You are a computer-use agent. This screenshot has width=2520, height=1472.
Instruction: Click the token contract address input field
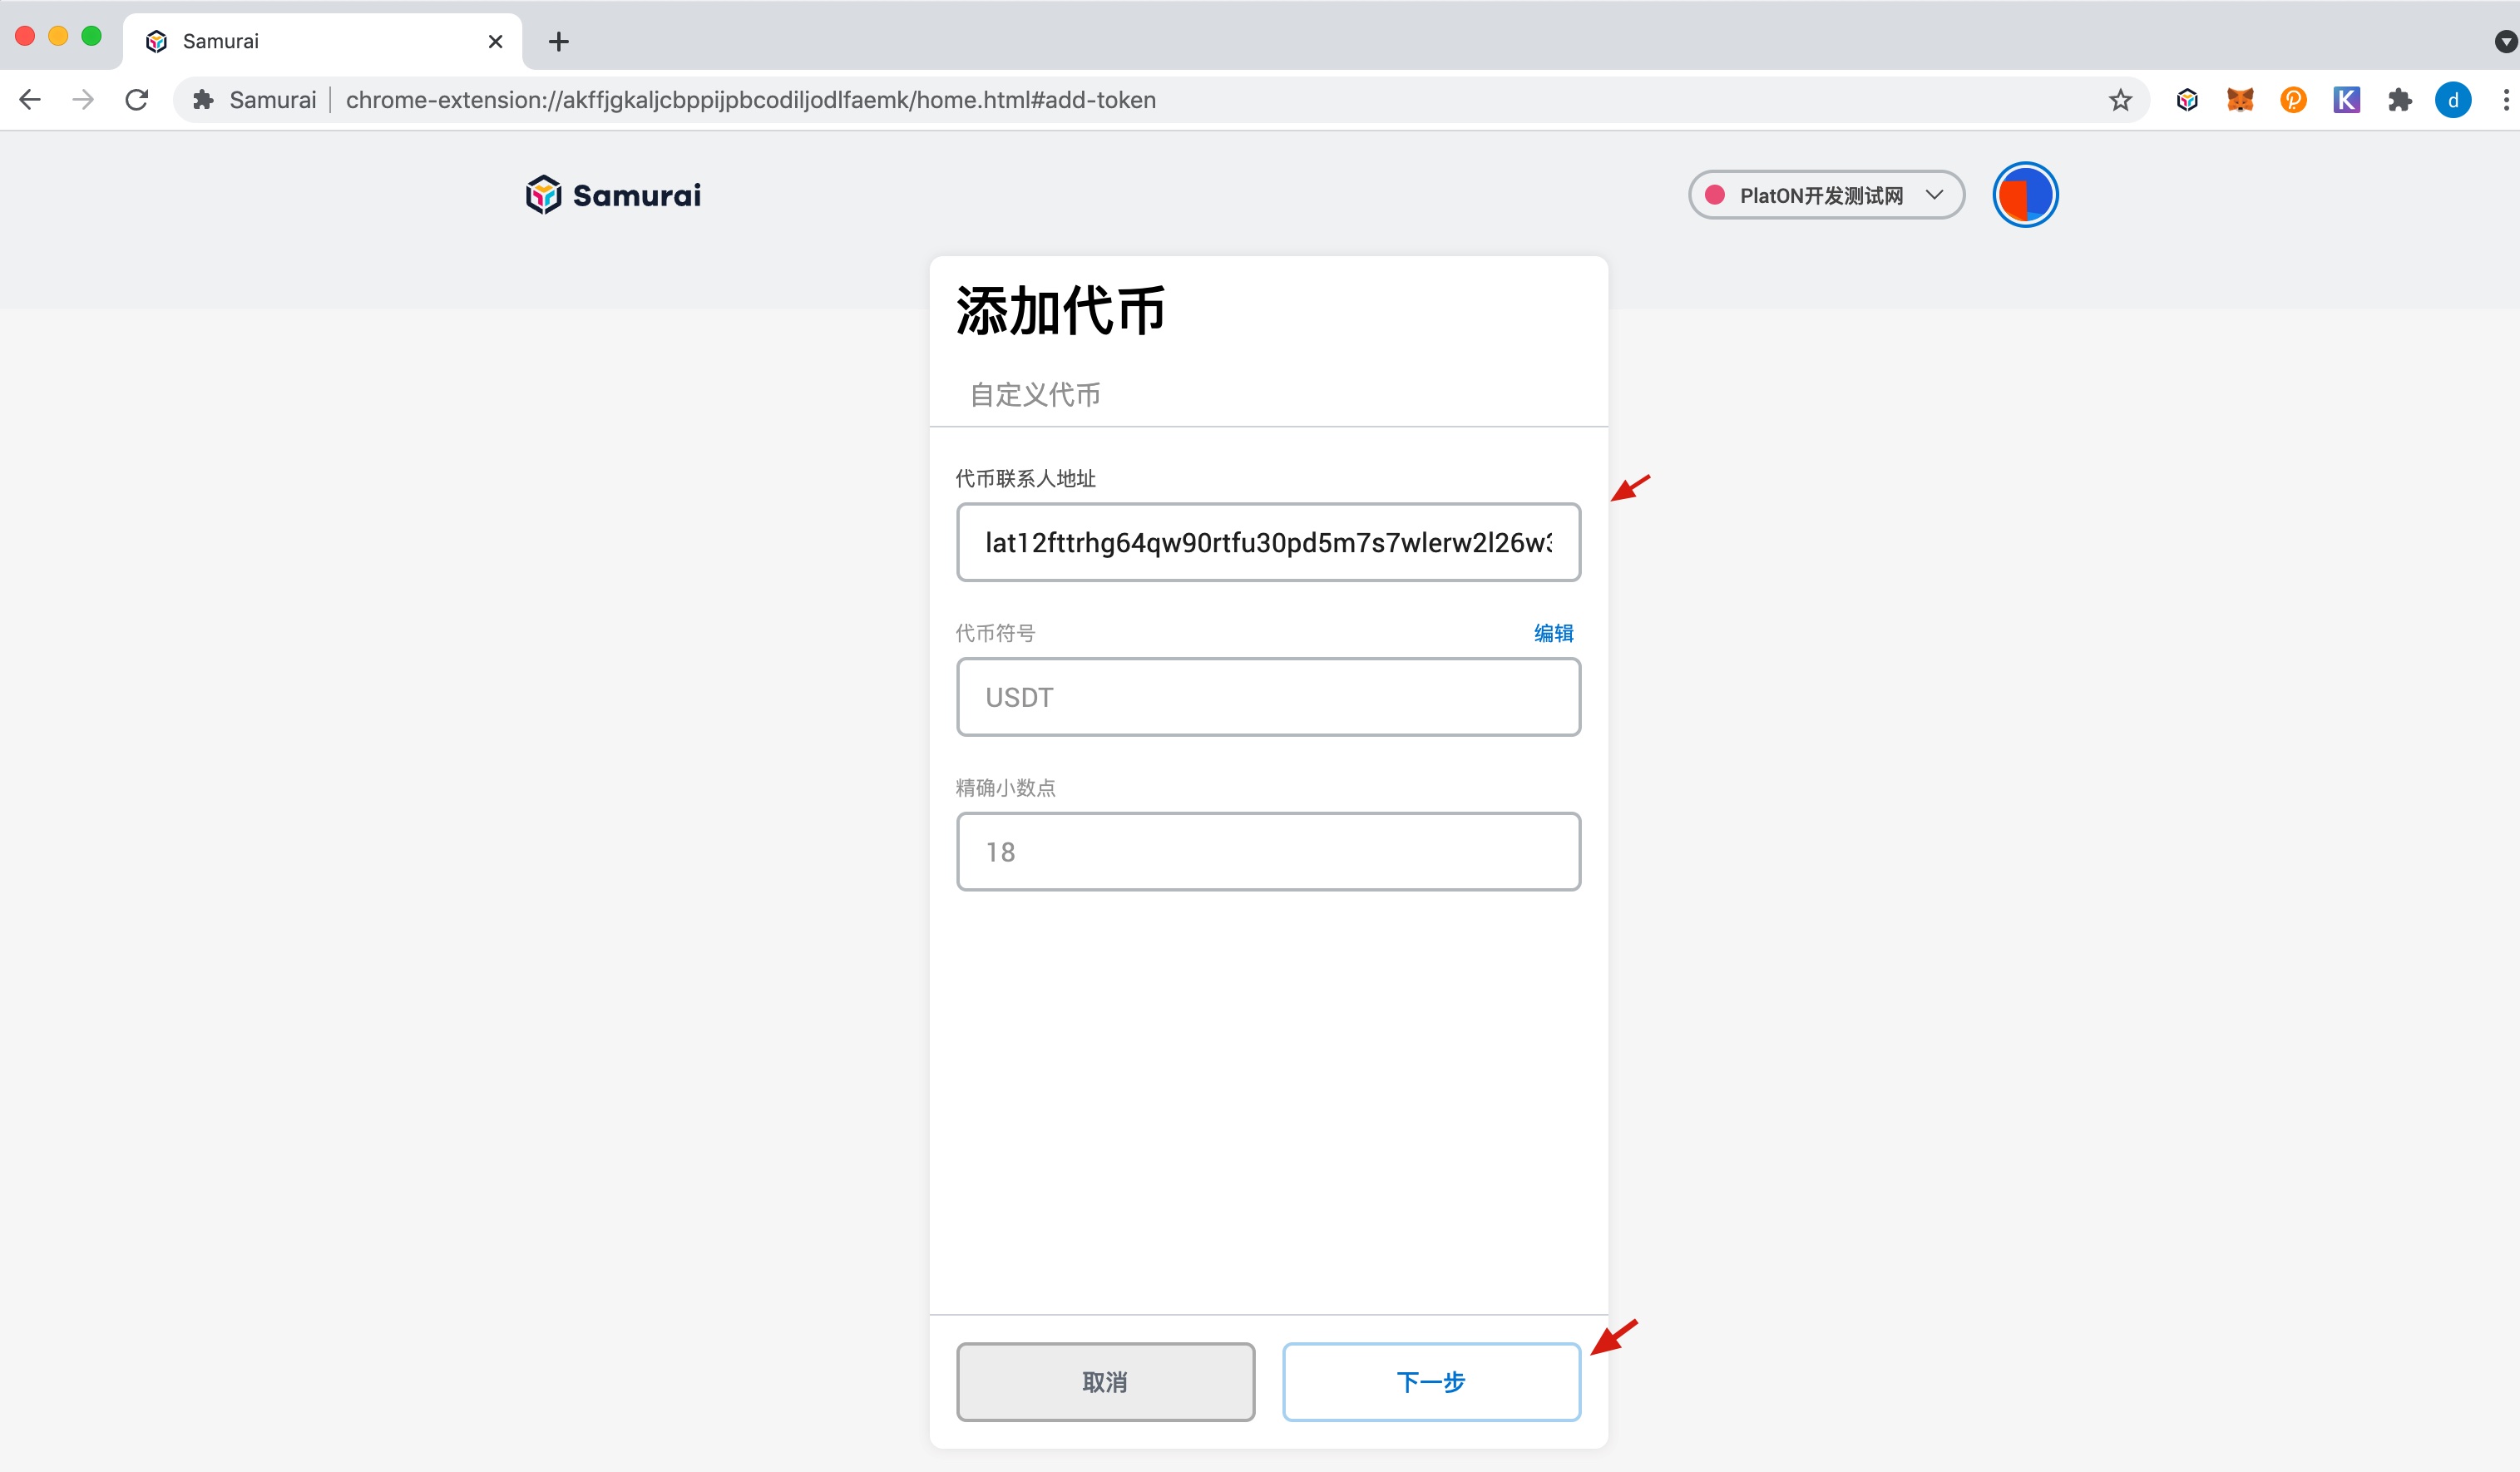point(1268,542)
